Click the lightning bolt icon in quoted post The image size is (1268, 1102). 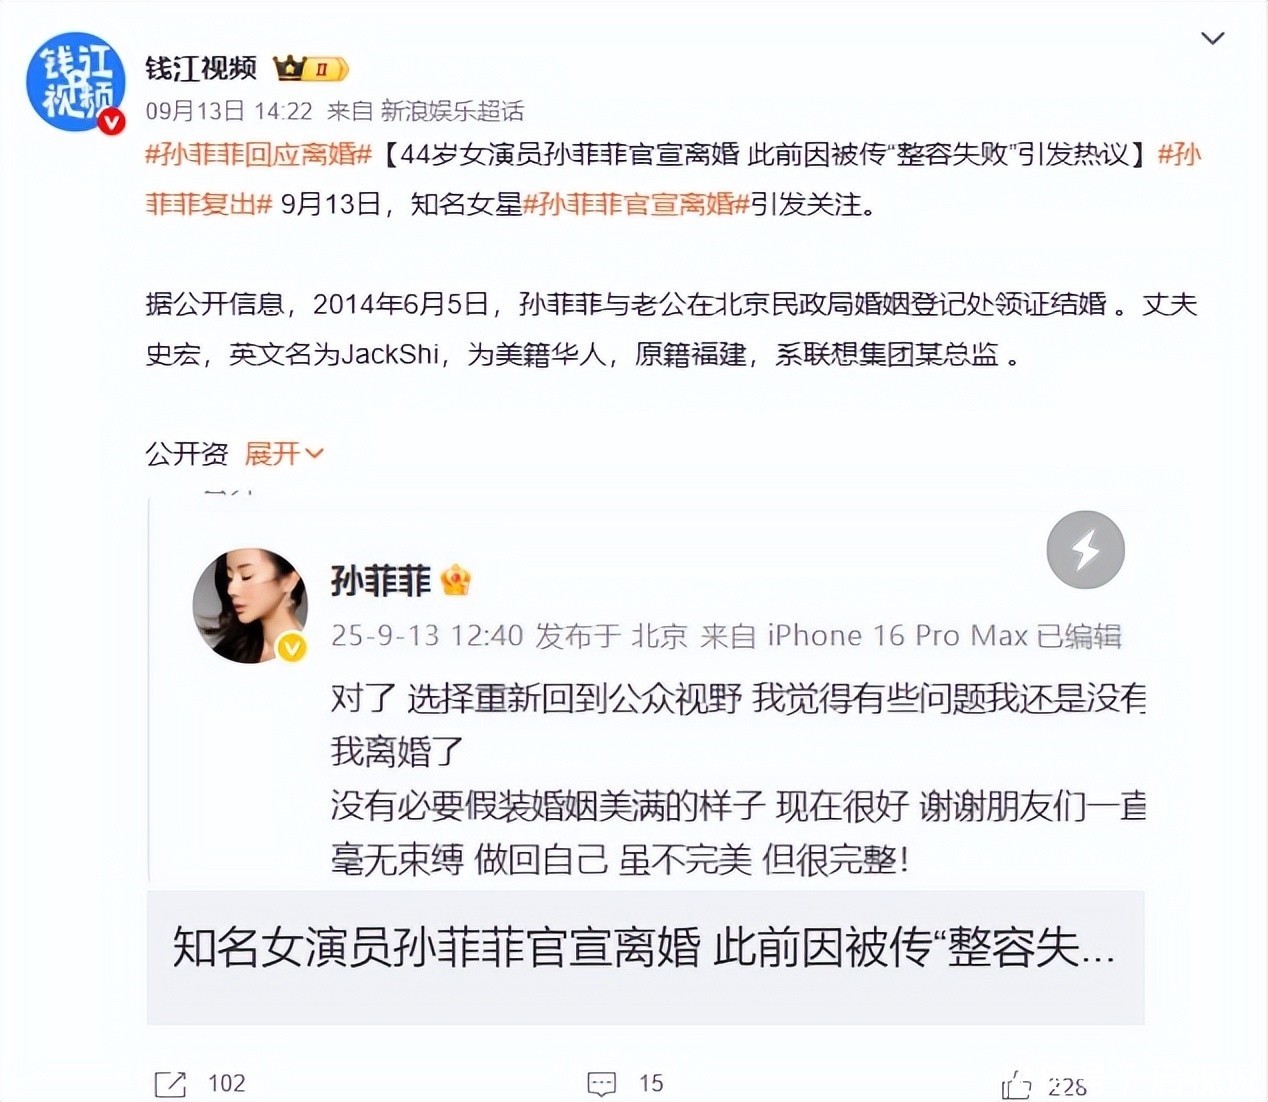pos(1085,549)
